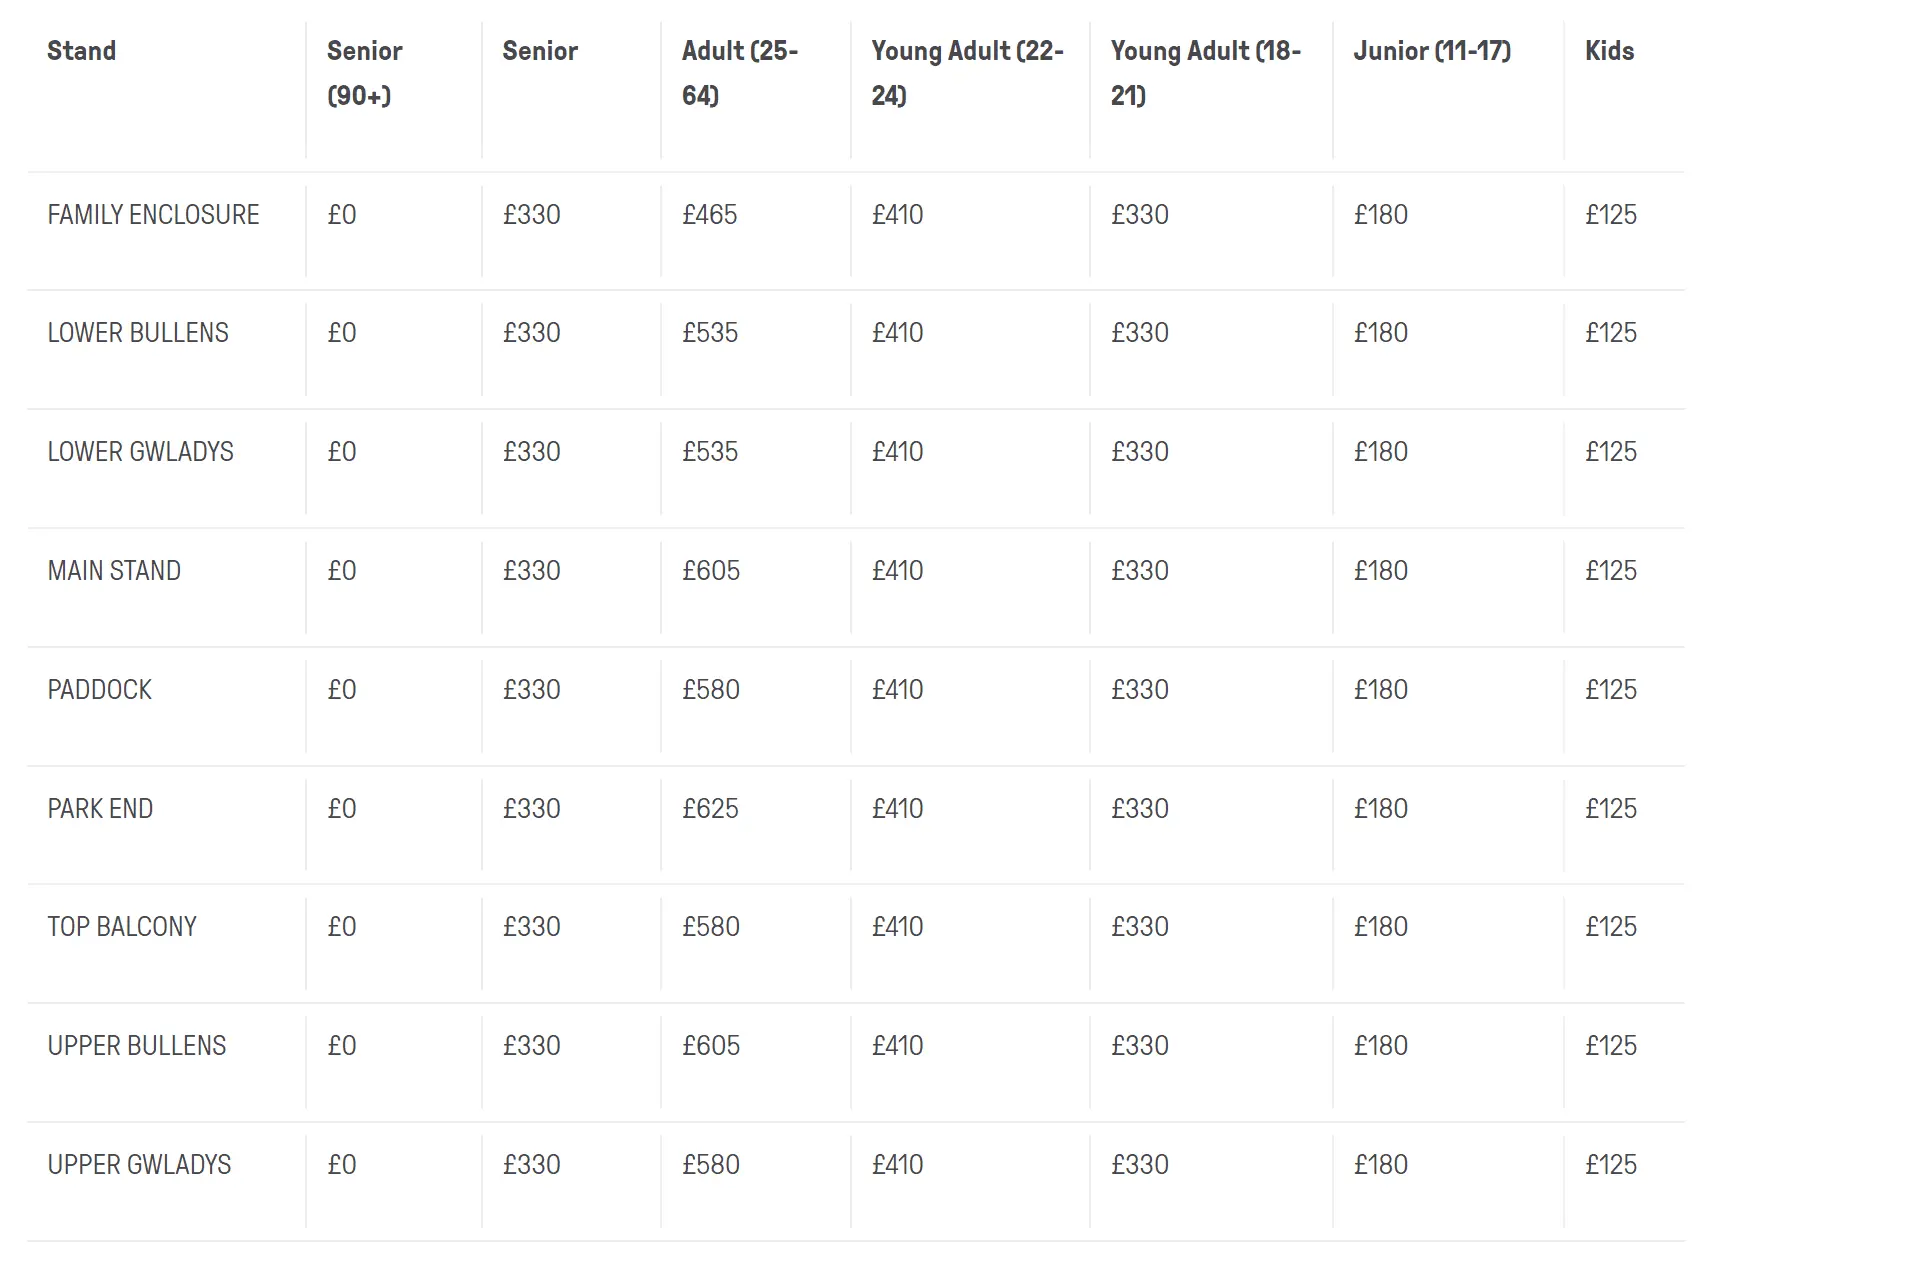Select the MAIN STAND row label
Image resolution: width=1922 pixels, height=1278 pixels.
pos(114,571)
